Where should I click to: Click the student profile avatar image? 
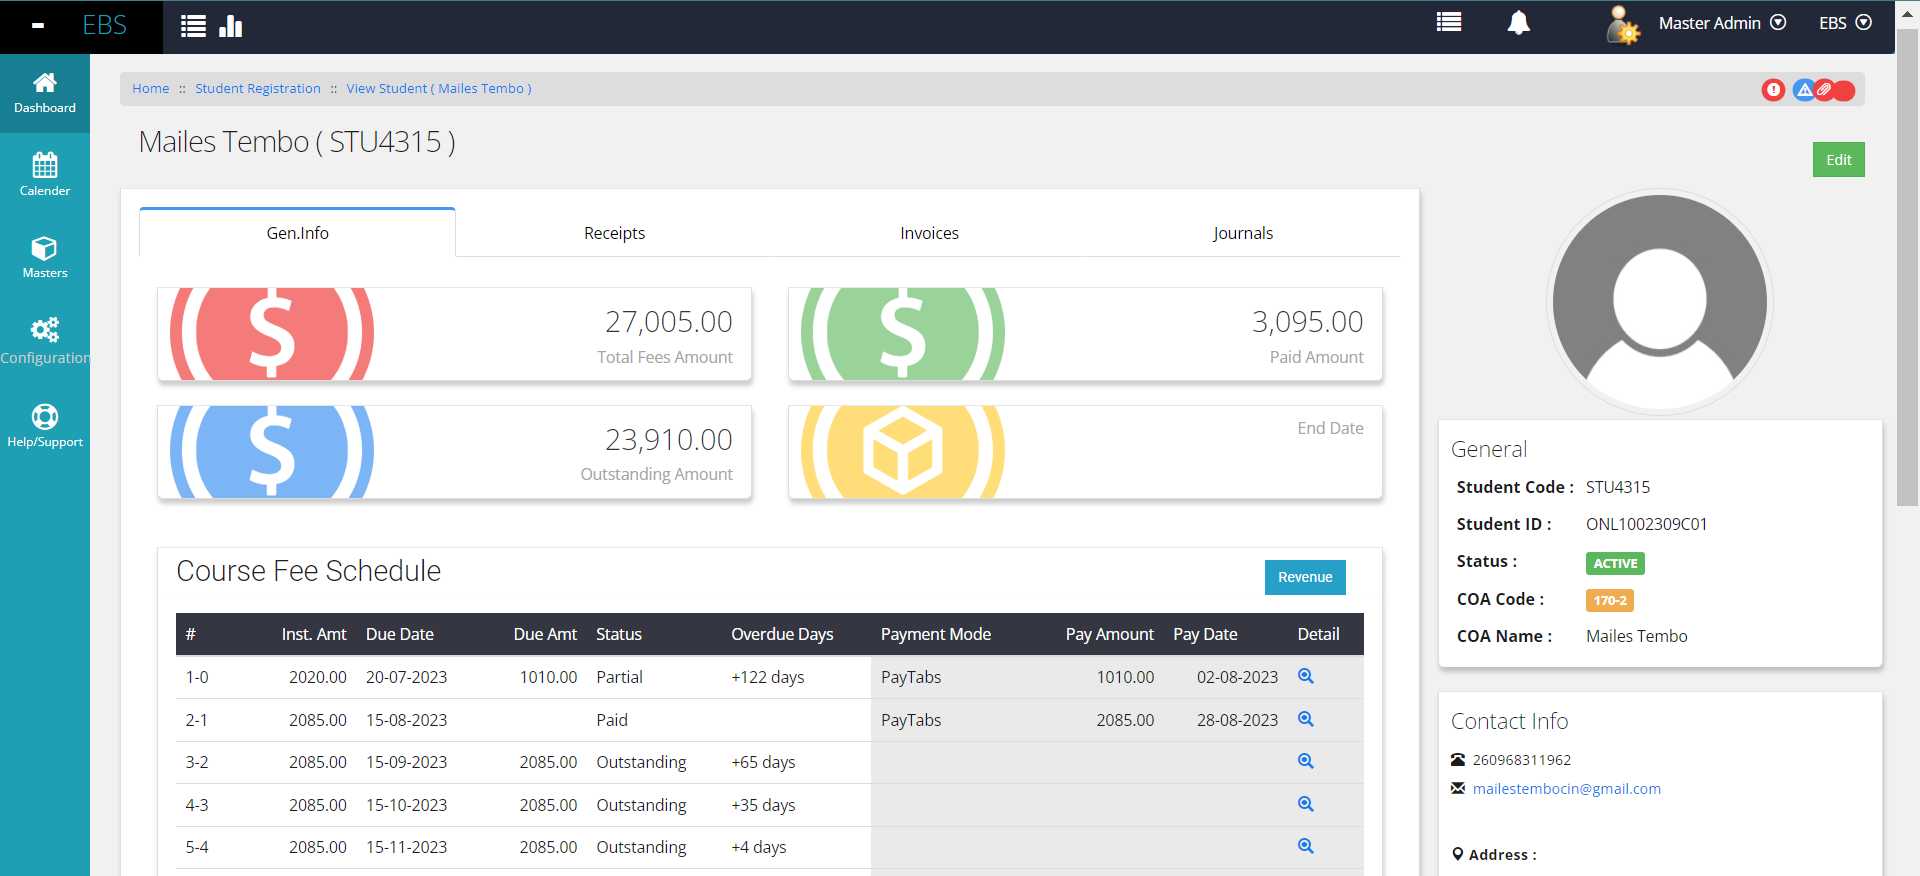click(x=1659, y=301)
